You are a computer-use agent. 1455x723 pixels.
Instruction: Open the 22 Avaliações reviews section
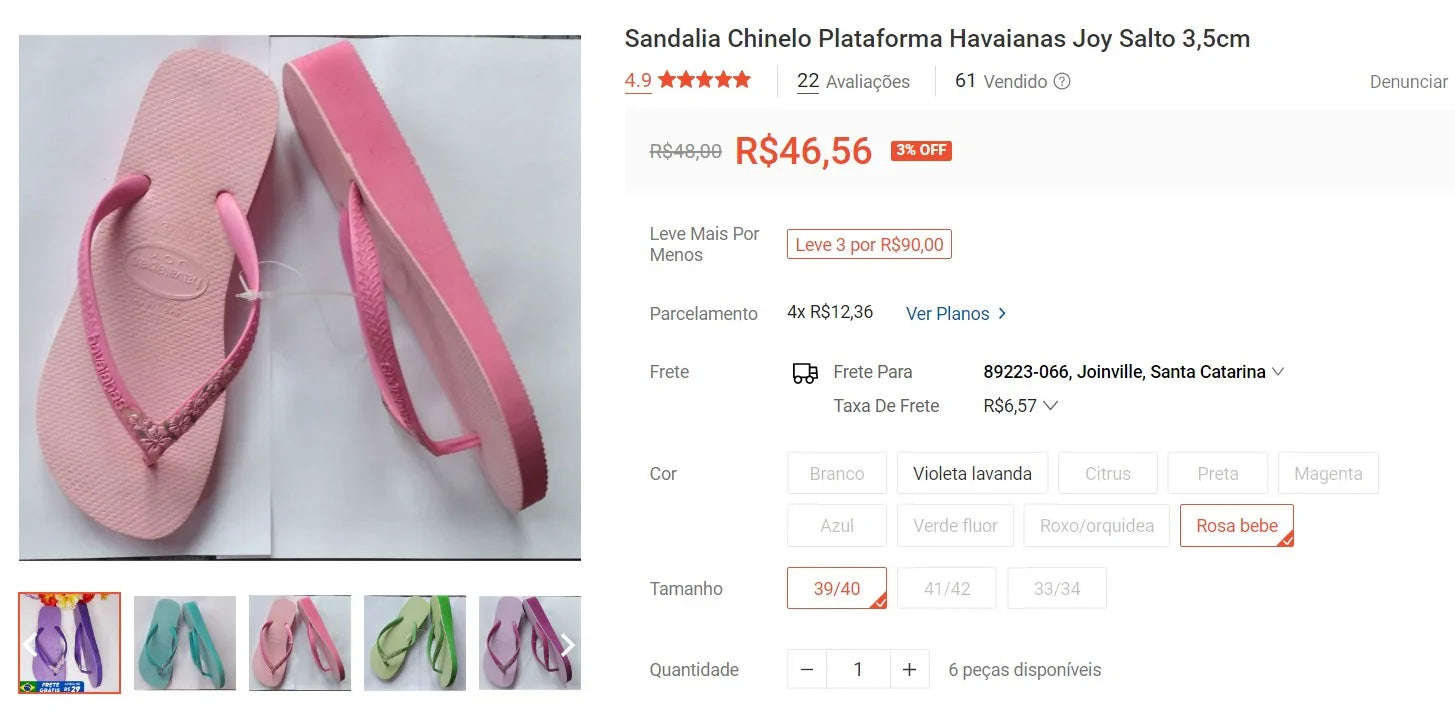pos(853,81)
